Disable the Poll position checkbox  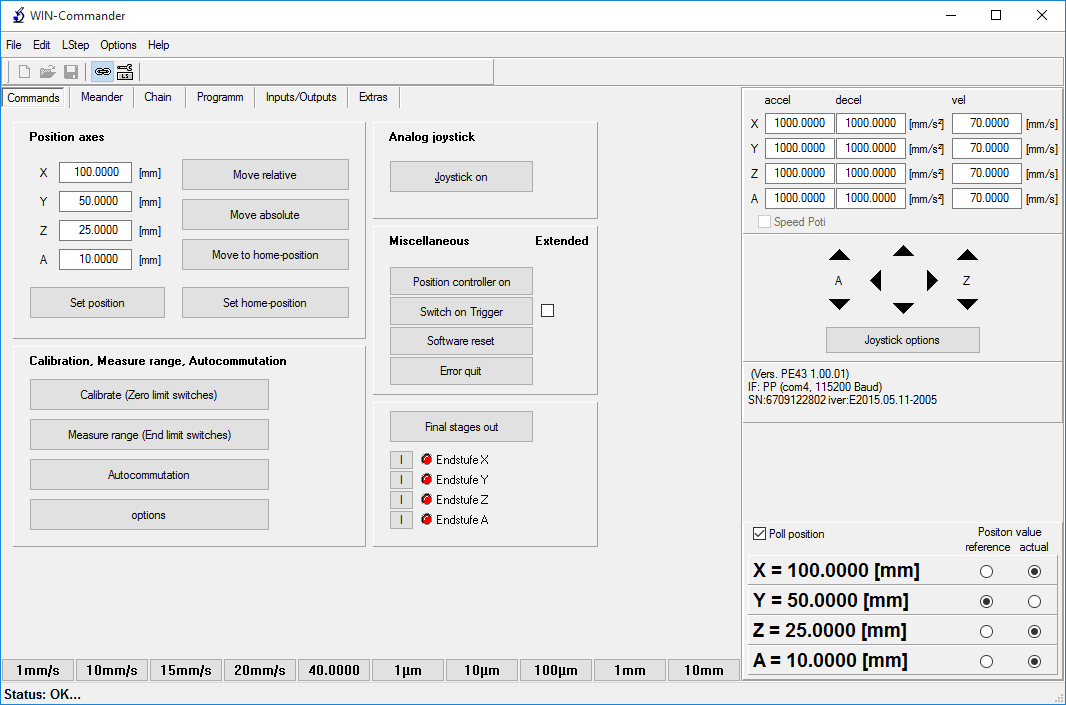[759, 534]
